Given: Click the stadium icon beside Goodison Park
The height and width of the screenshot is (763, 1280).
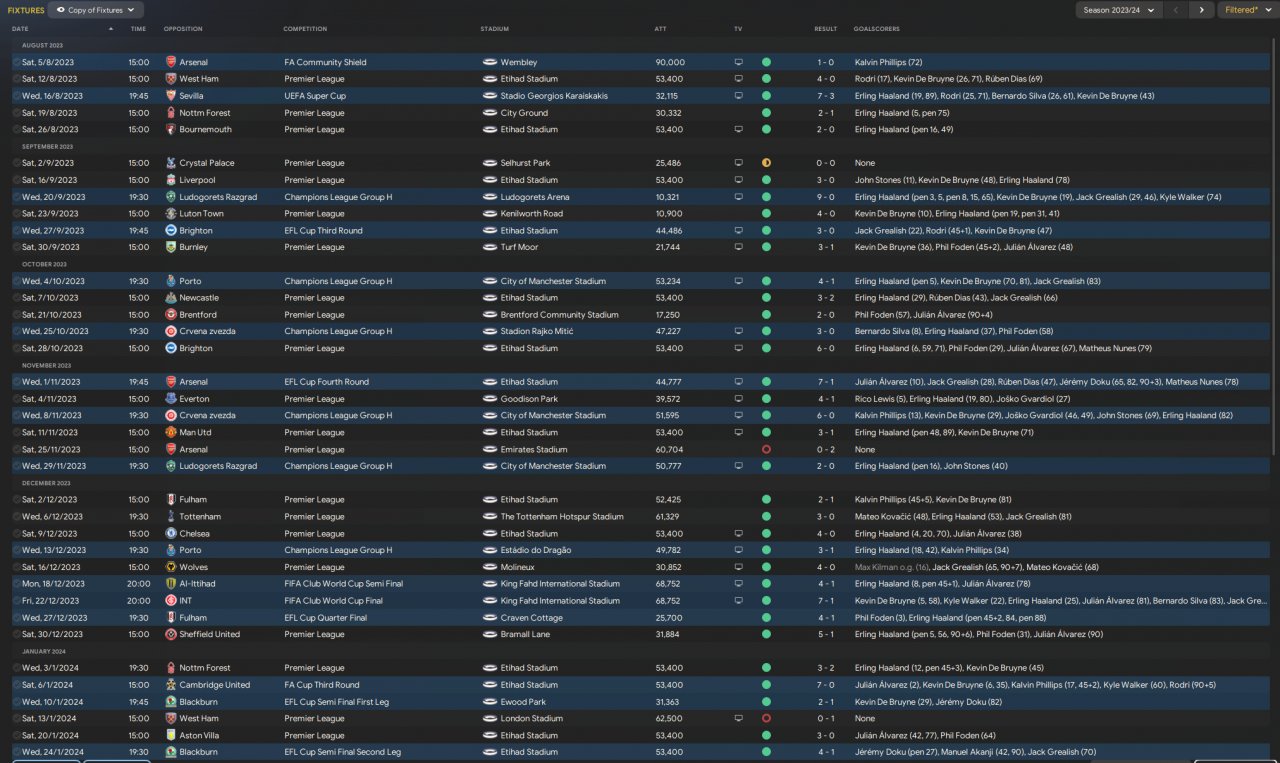Looking at the screenshot, I should [490, 399].
